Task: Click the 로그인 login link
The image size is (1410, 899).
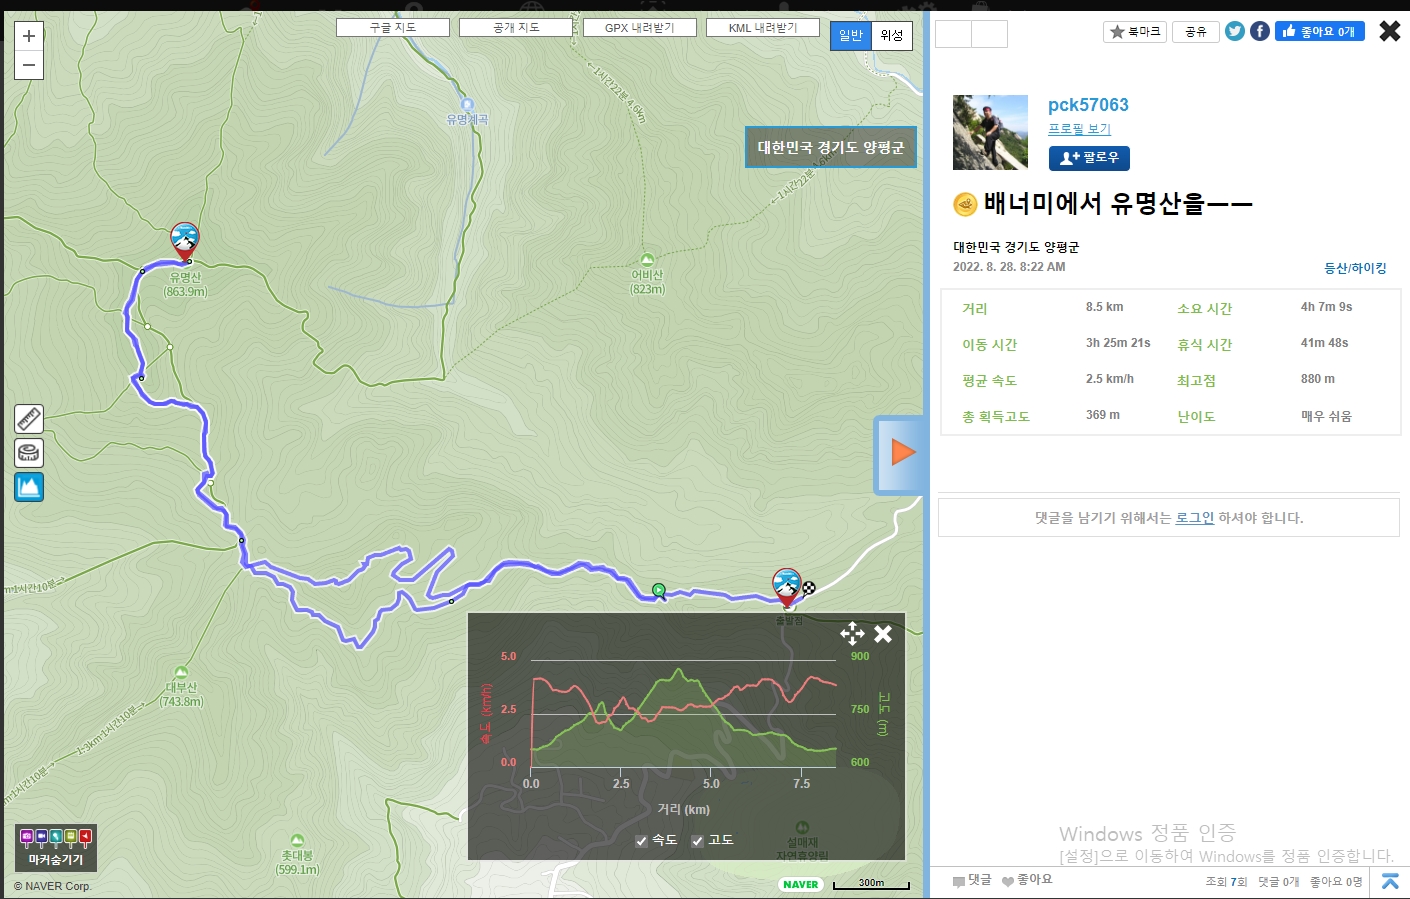Action: click(1195, 518)
